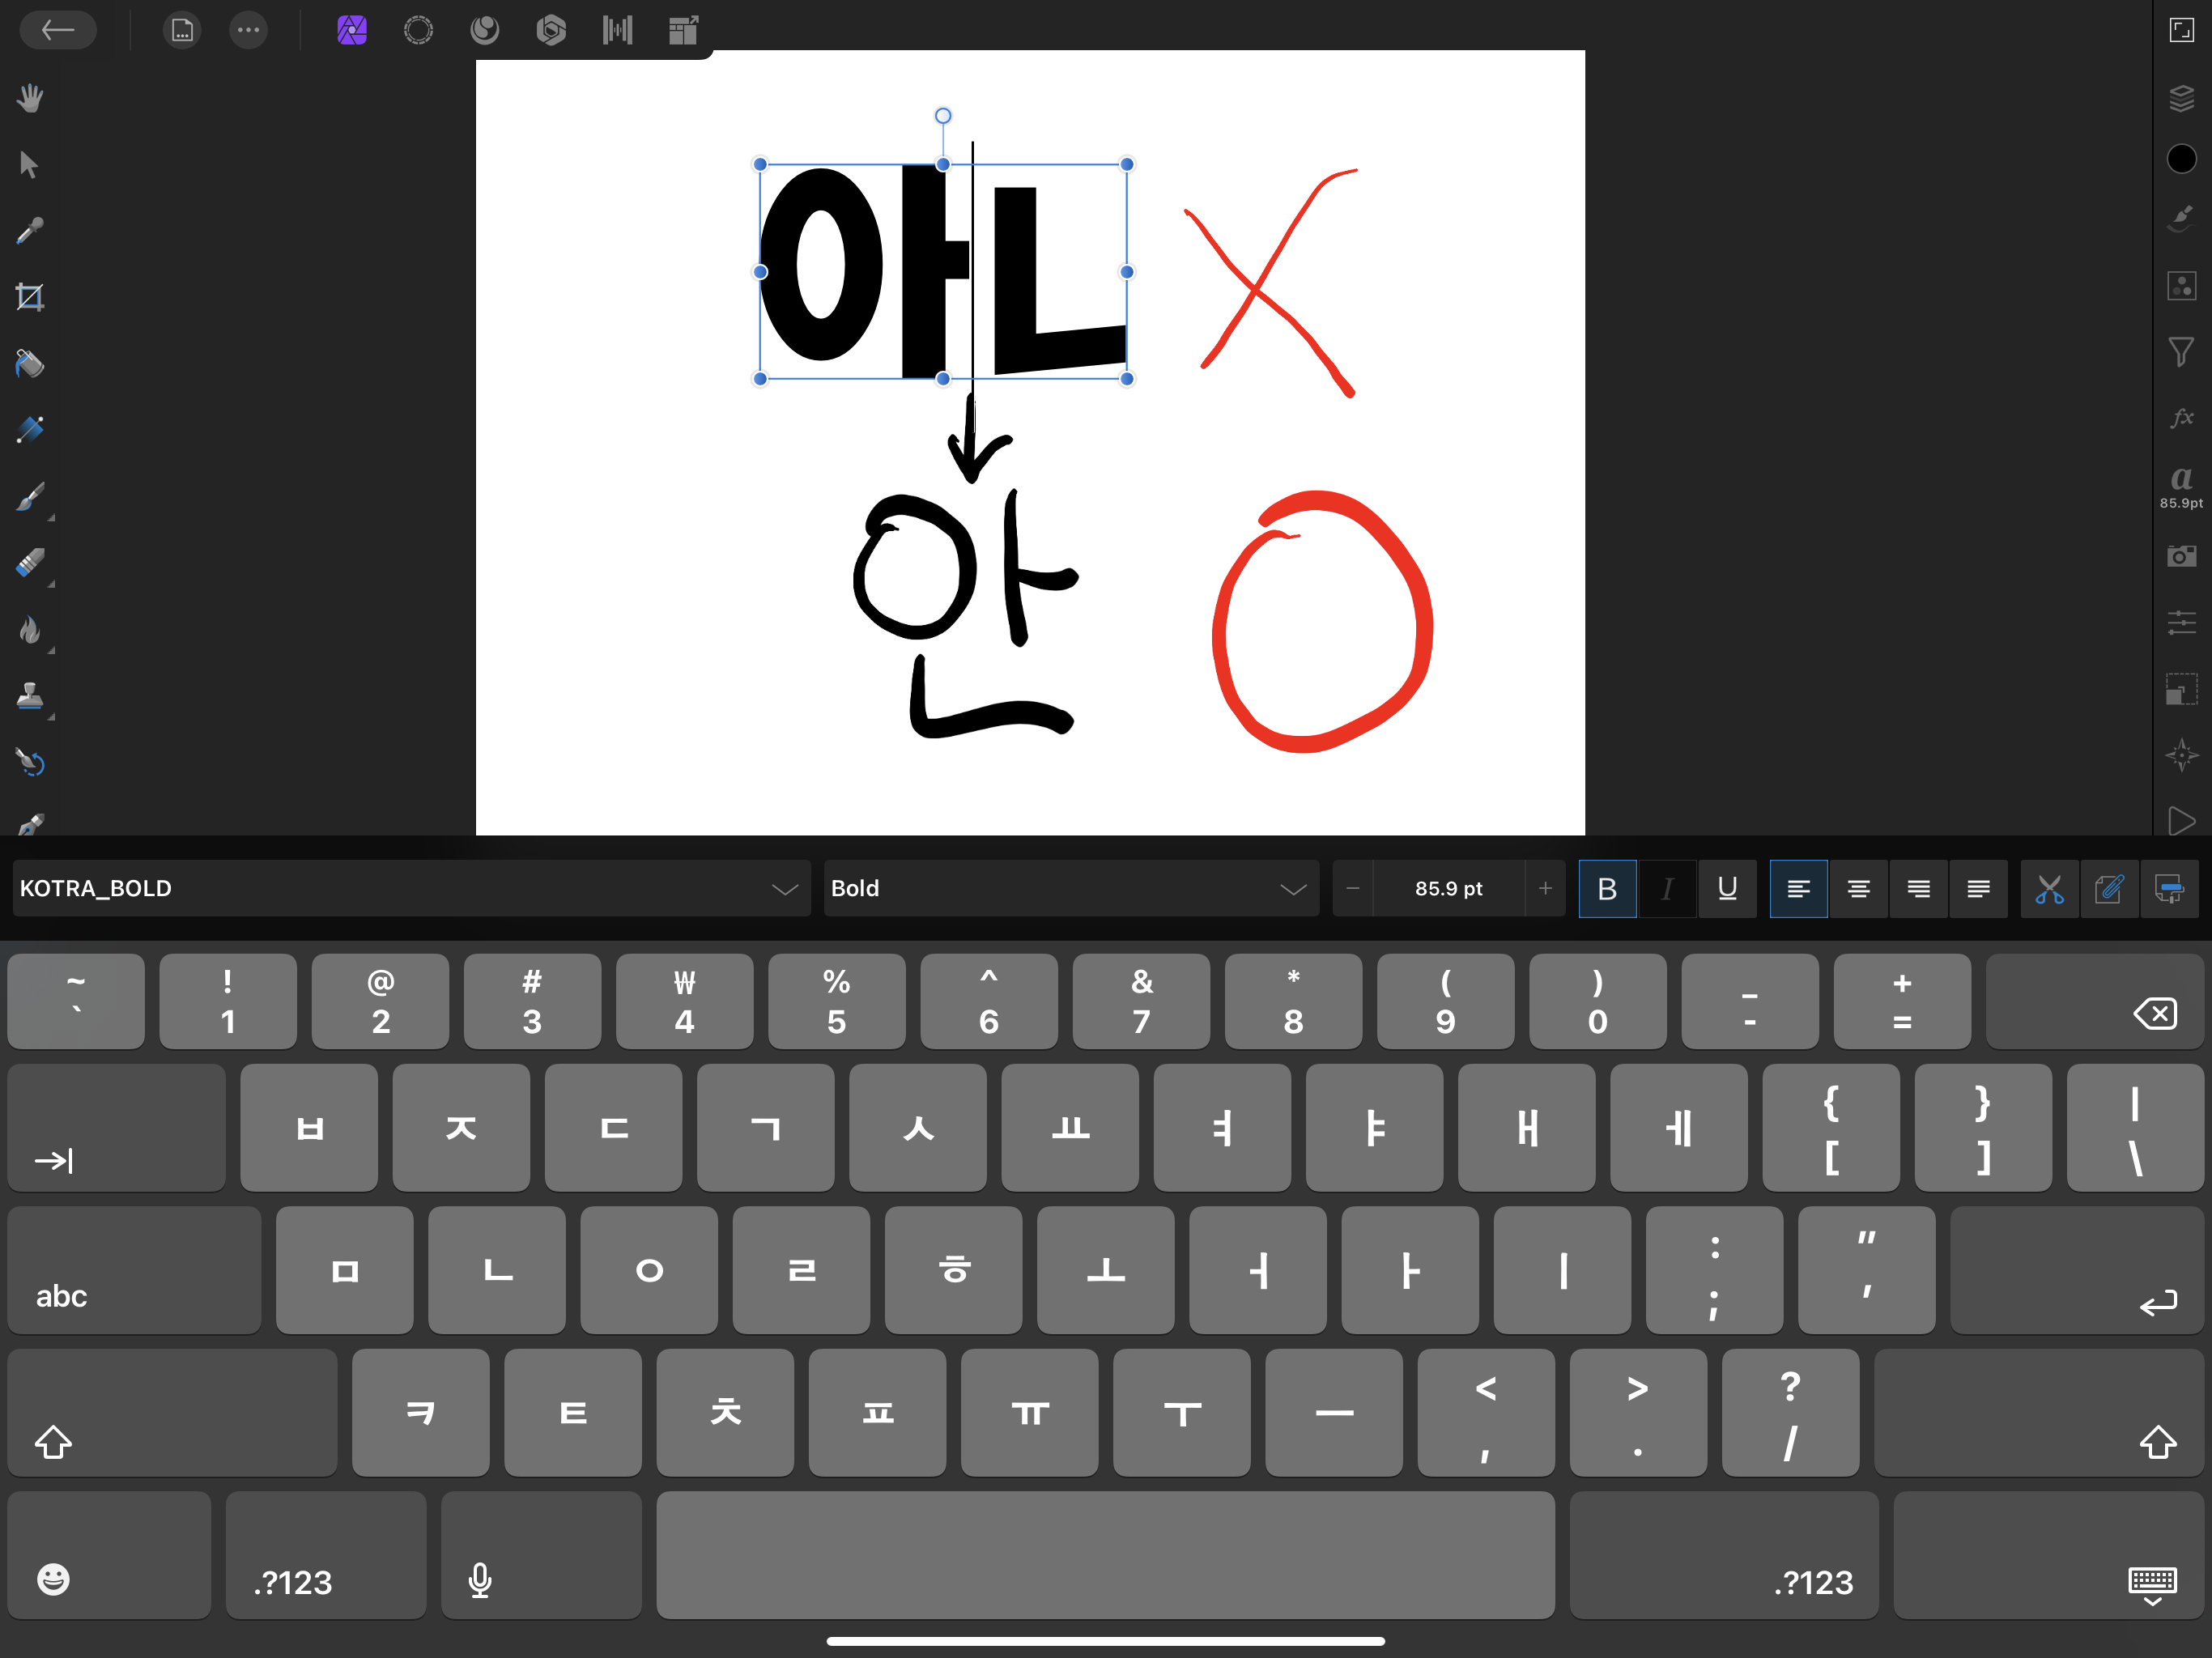The width and height of the screenshot is (2212, 1658).
Task: Switch to the Develop persona icon
Action: [x=551, y=30]
